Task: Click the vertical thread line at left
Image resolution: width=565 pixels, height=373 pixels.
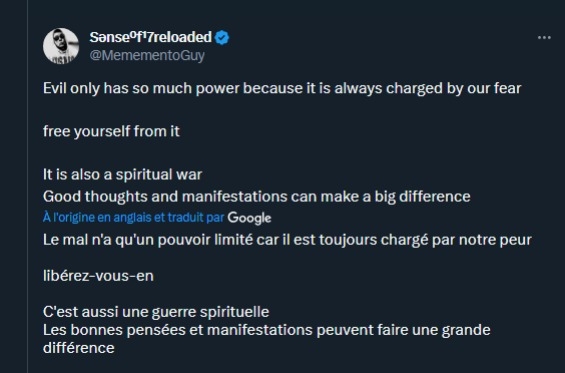Action: pos(27,186)
